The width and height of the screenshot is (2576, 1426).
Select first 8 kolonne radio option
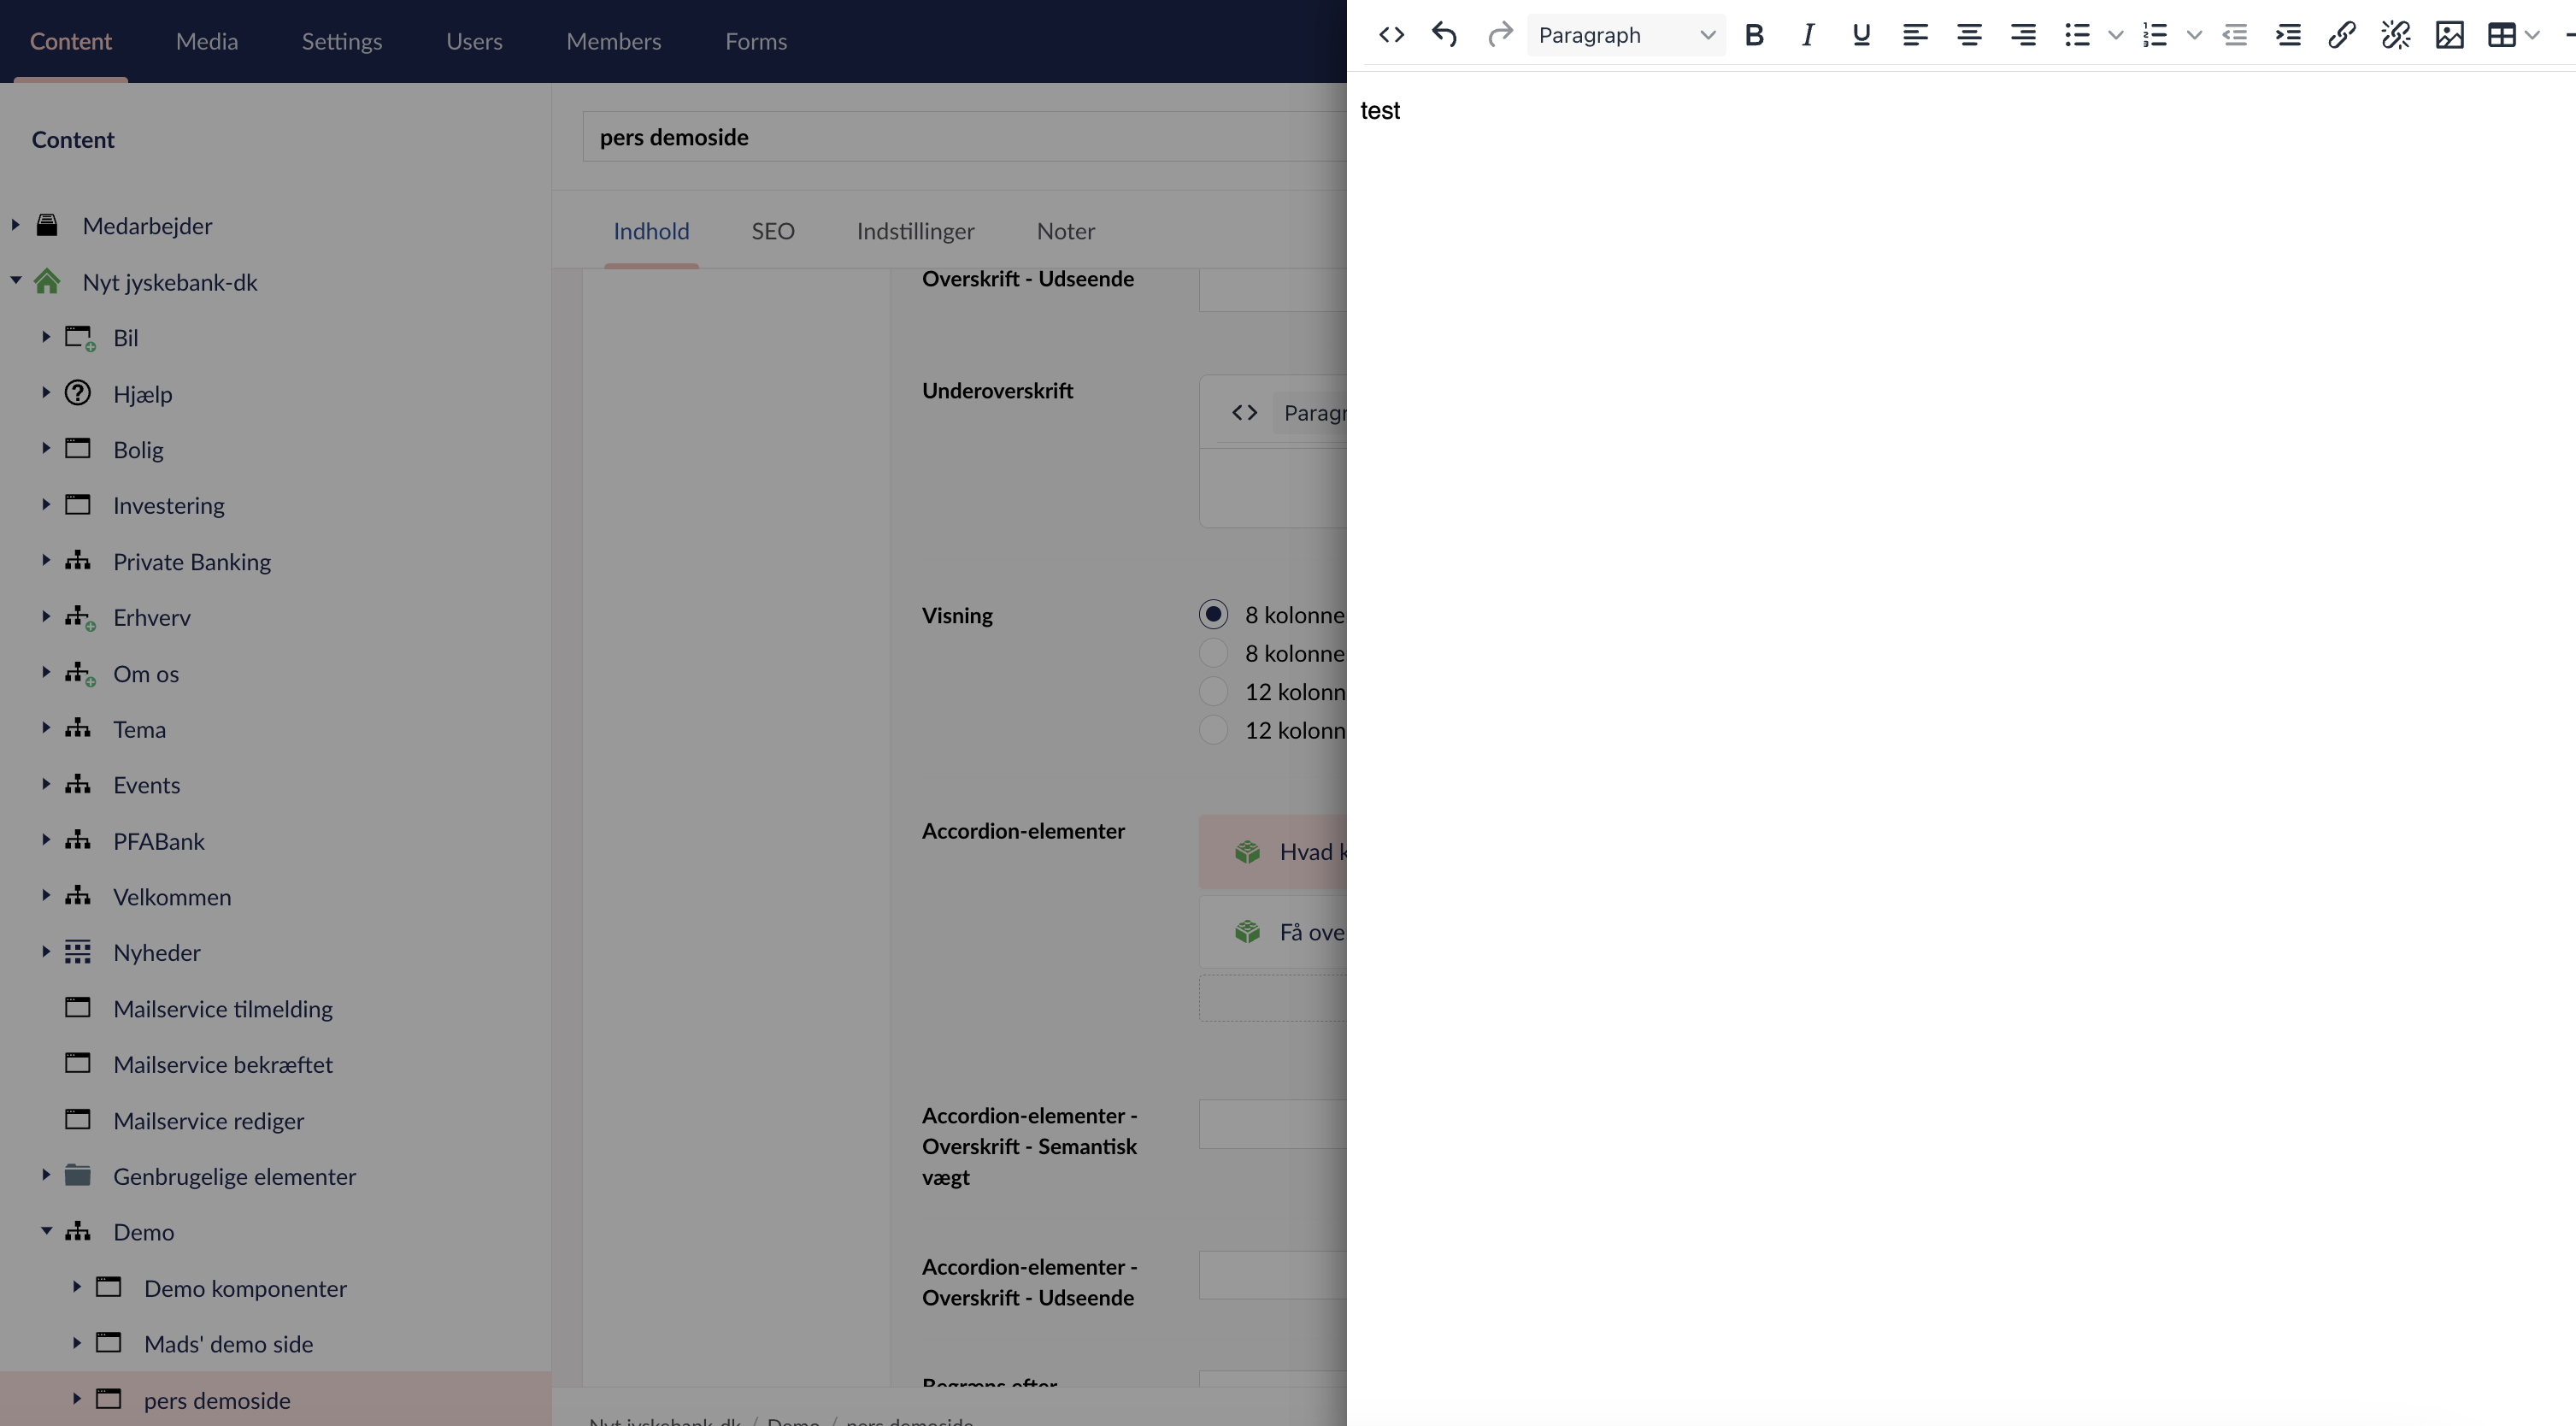(x=1213, y=614)
